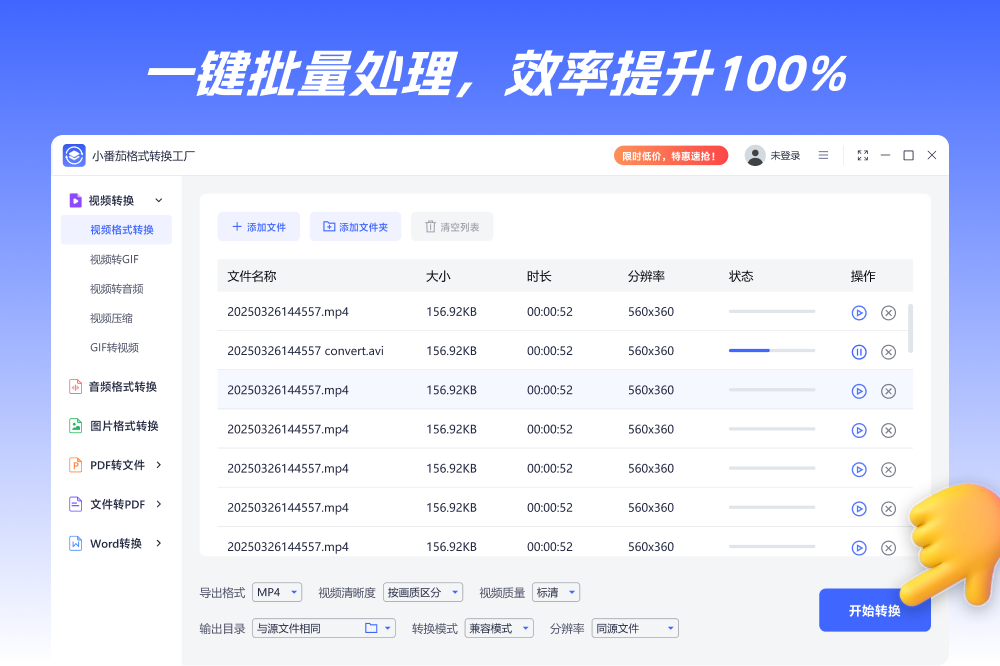Remove the convert.avi file using its X icon
Screen dimensions: 1000x666
pos(888,351)
